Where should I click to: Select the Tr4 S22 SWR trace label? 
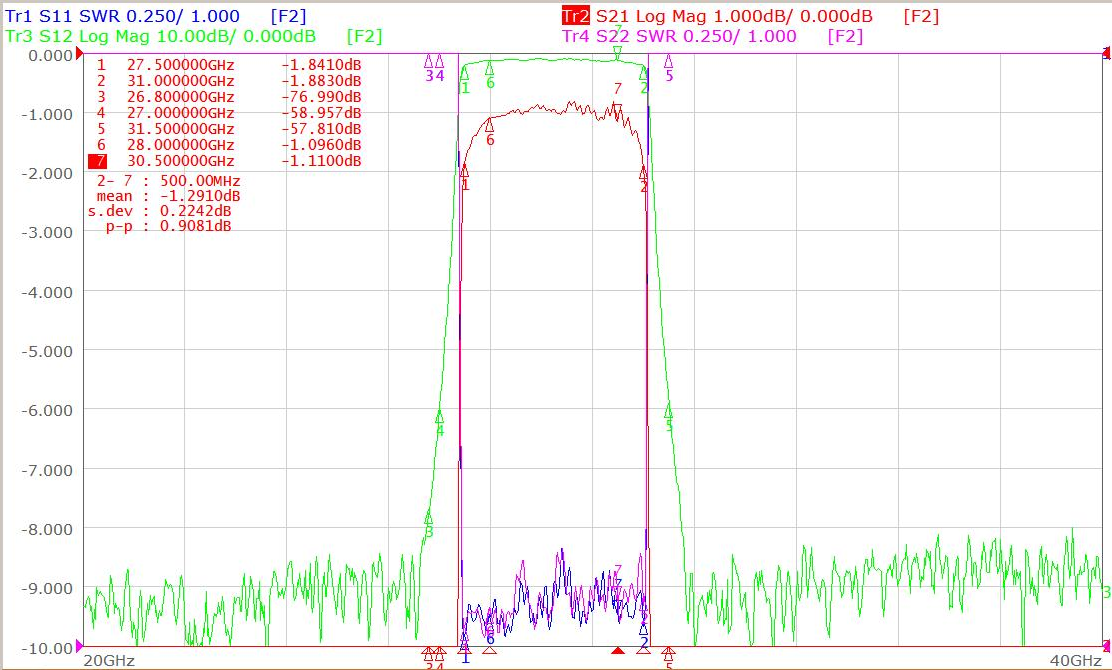point(679,36)
